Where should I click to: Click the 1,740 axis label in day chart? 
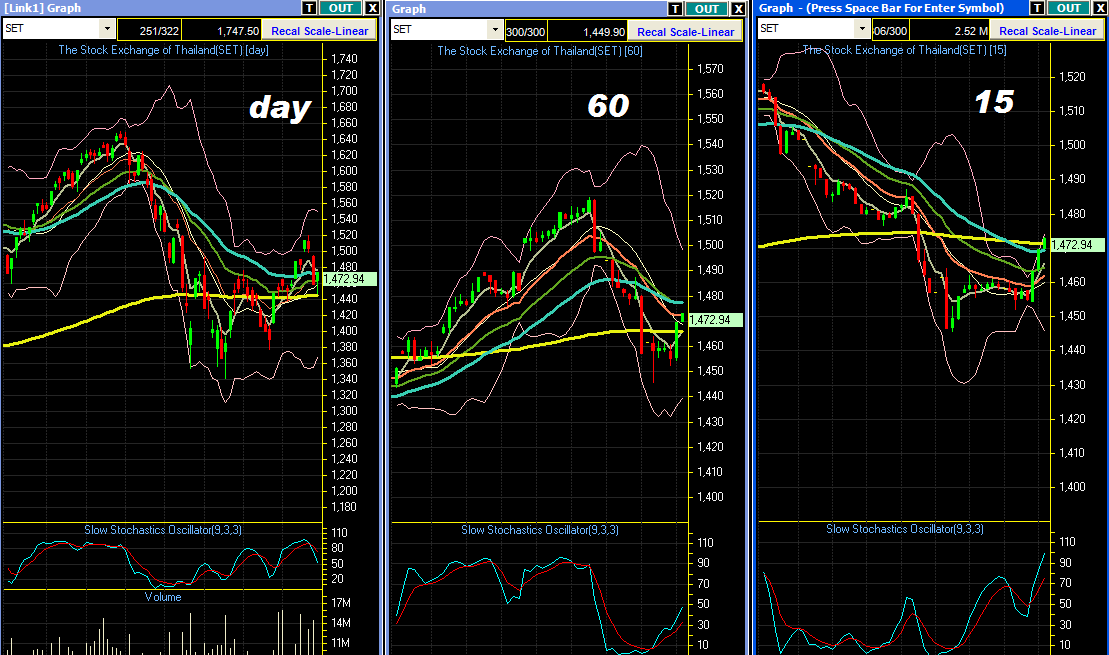point(344,59)
